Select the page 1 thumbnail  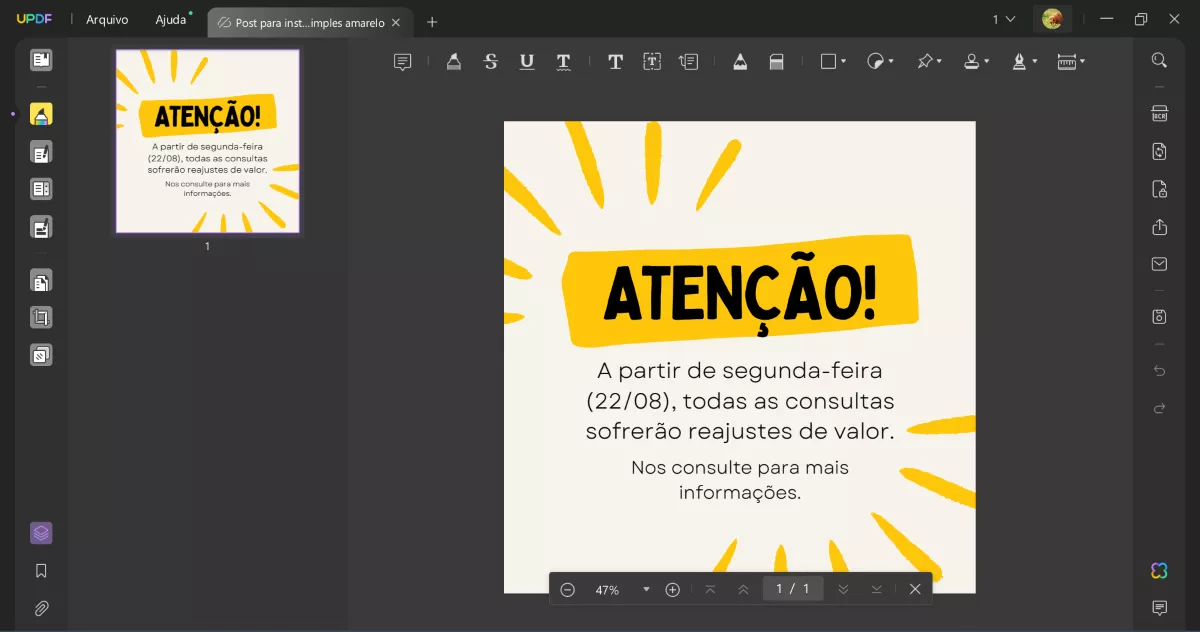tap(207, 141)
